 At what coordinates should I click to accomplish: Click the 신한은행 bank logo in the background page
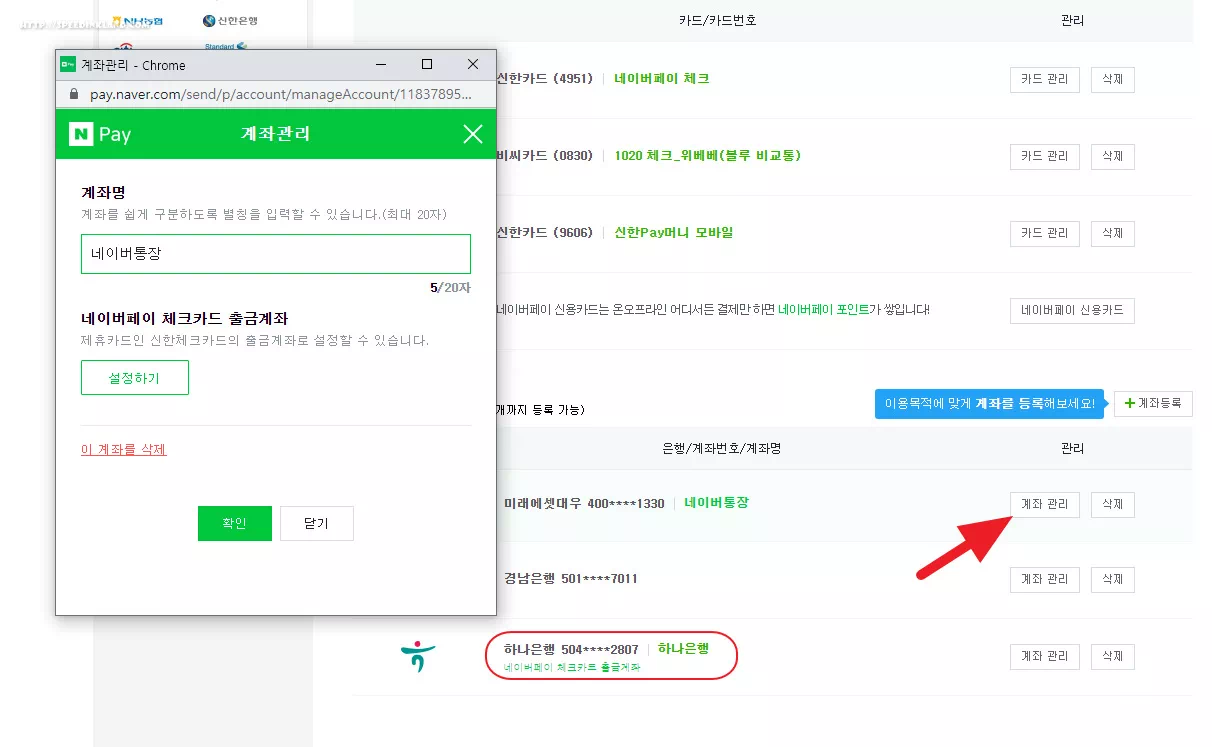[229, 21]
